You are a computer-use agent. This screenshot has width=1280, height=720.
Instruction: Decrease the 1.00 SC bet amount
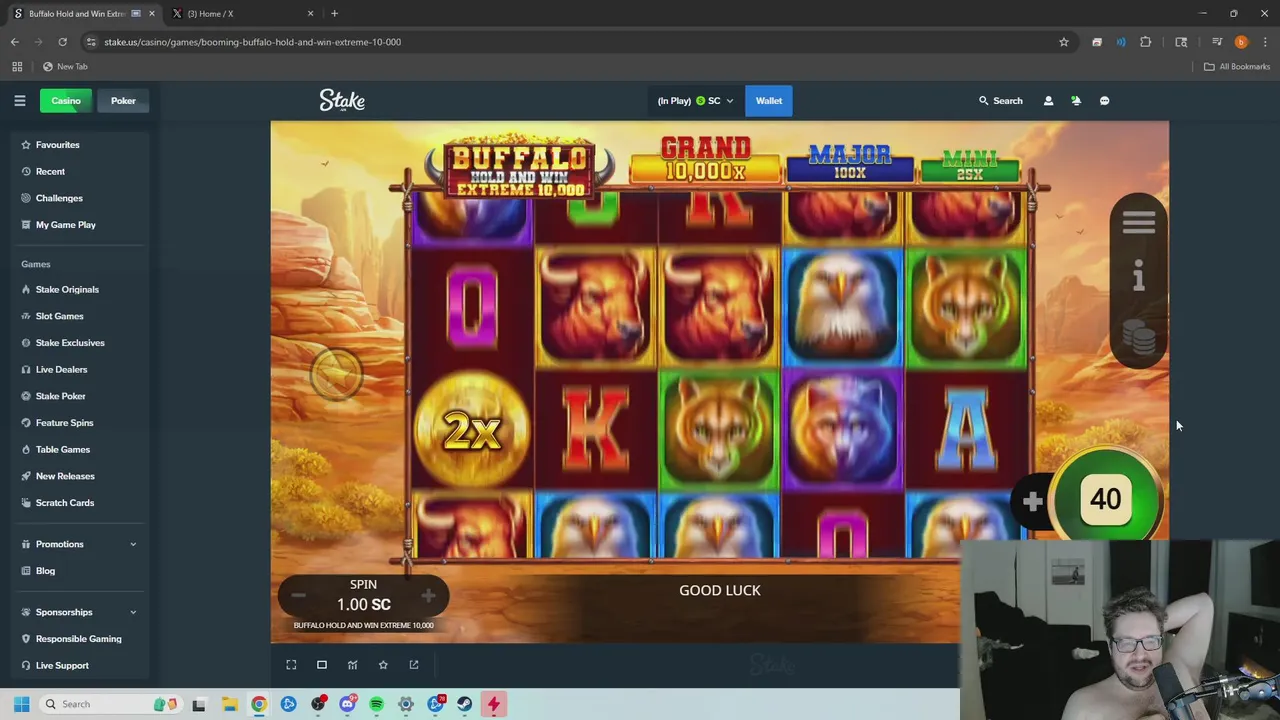298,596
